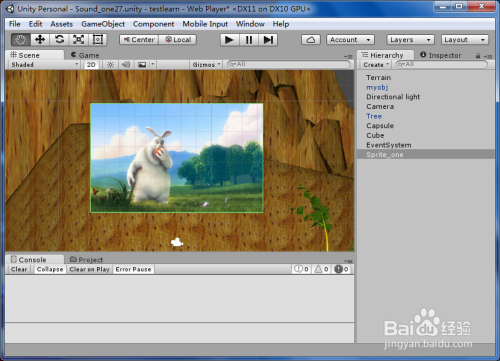
Task: Open the File menu
Action: click(15, 24)
